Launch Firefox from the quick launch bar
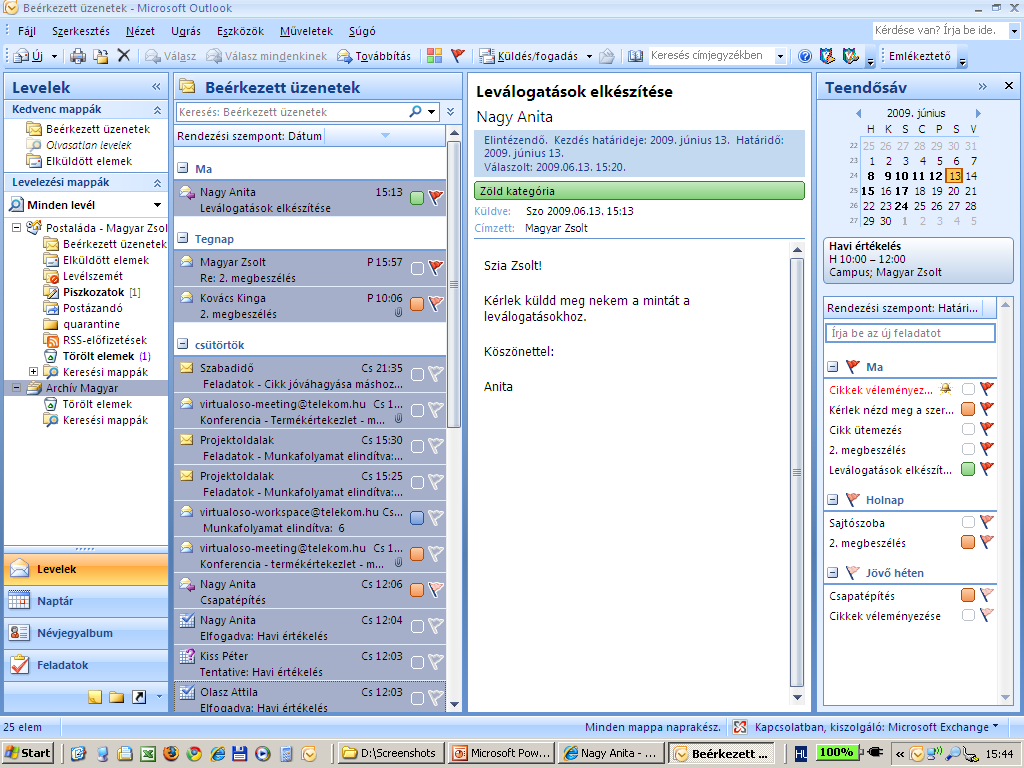The image size is (1024, 768). pos(171,754)
